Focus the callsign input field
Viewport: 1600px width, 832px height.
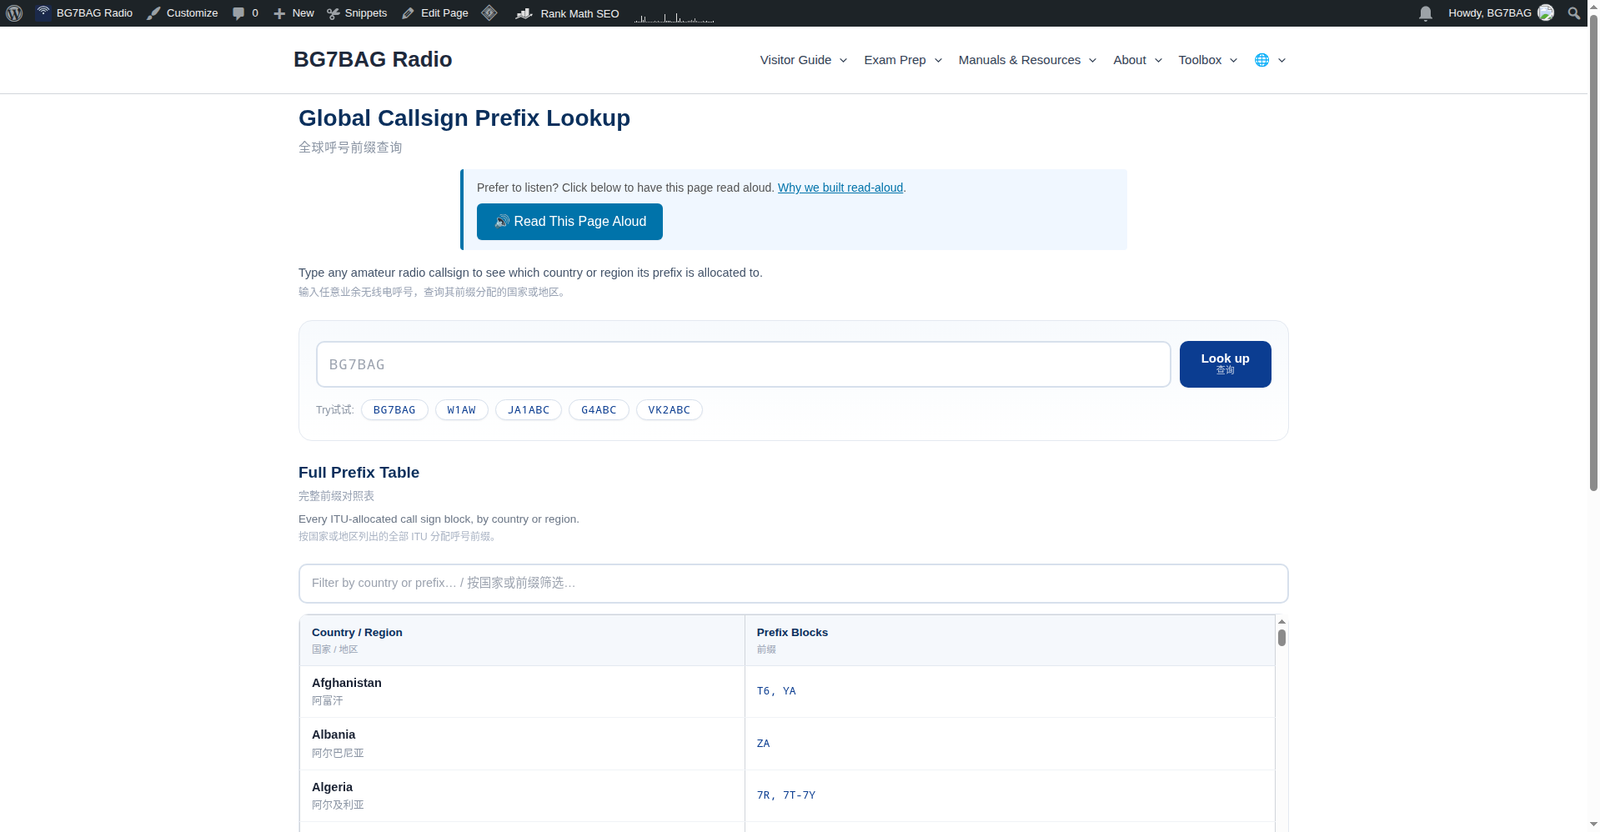pos(743,364)
